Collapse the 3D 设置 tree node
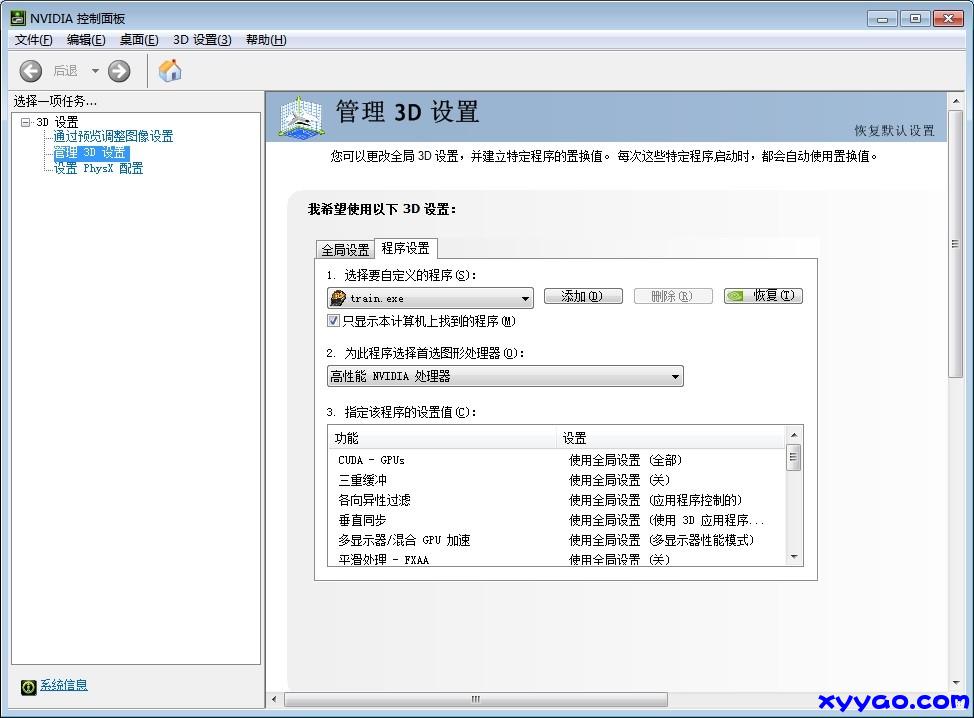The image size is (974, 718). tap(26, 122)
